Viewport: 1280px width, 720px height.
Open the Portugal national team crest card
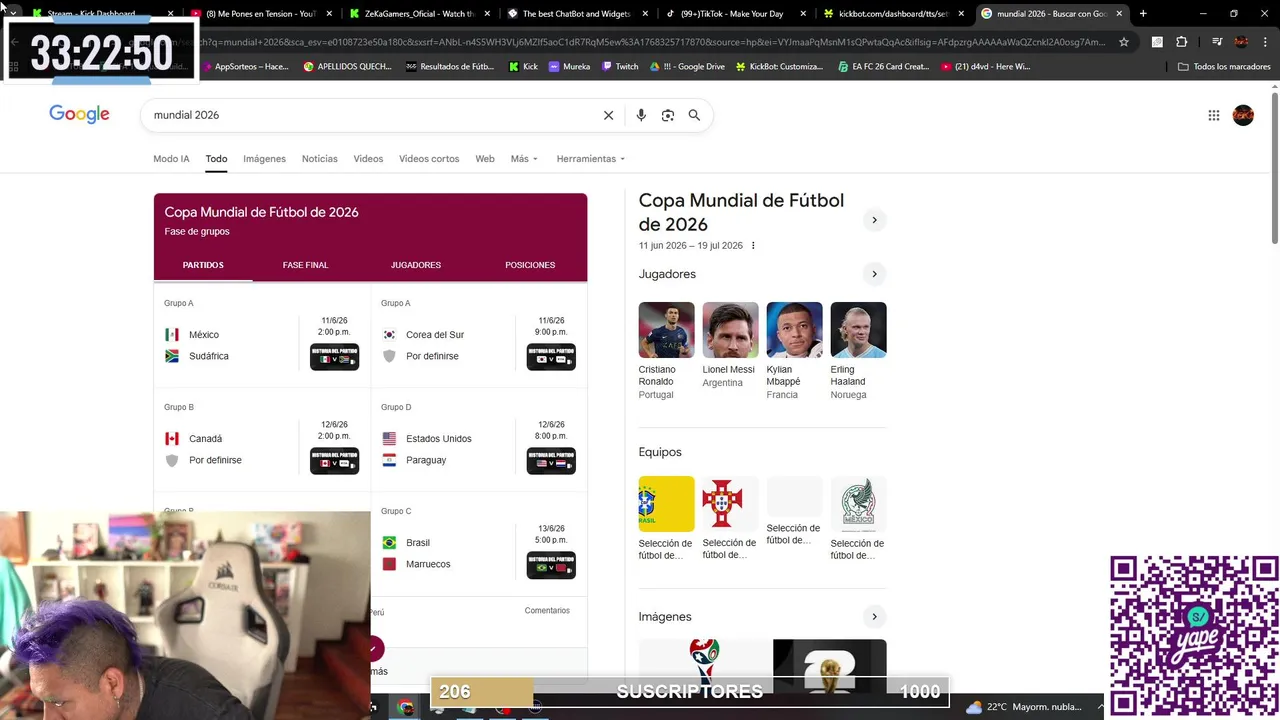click(730, 519)
